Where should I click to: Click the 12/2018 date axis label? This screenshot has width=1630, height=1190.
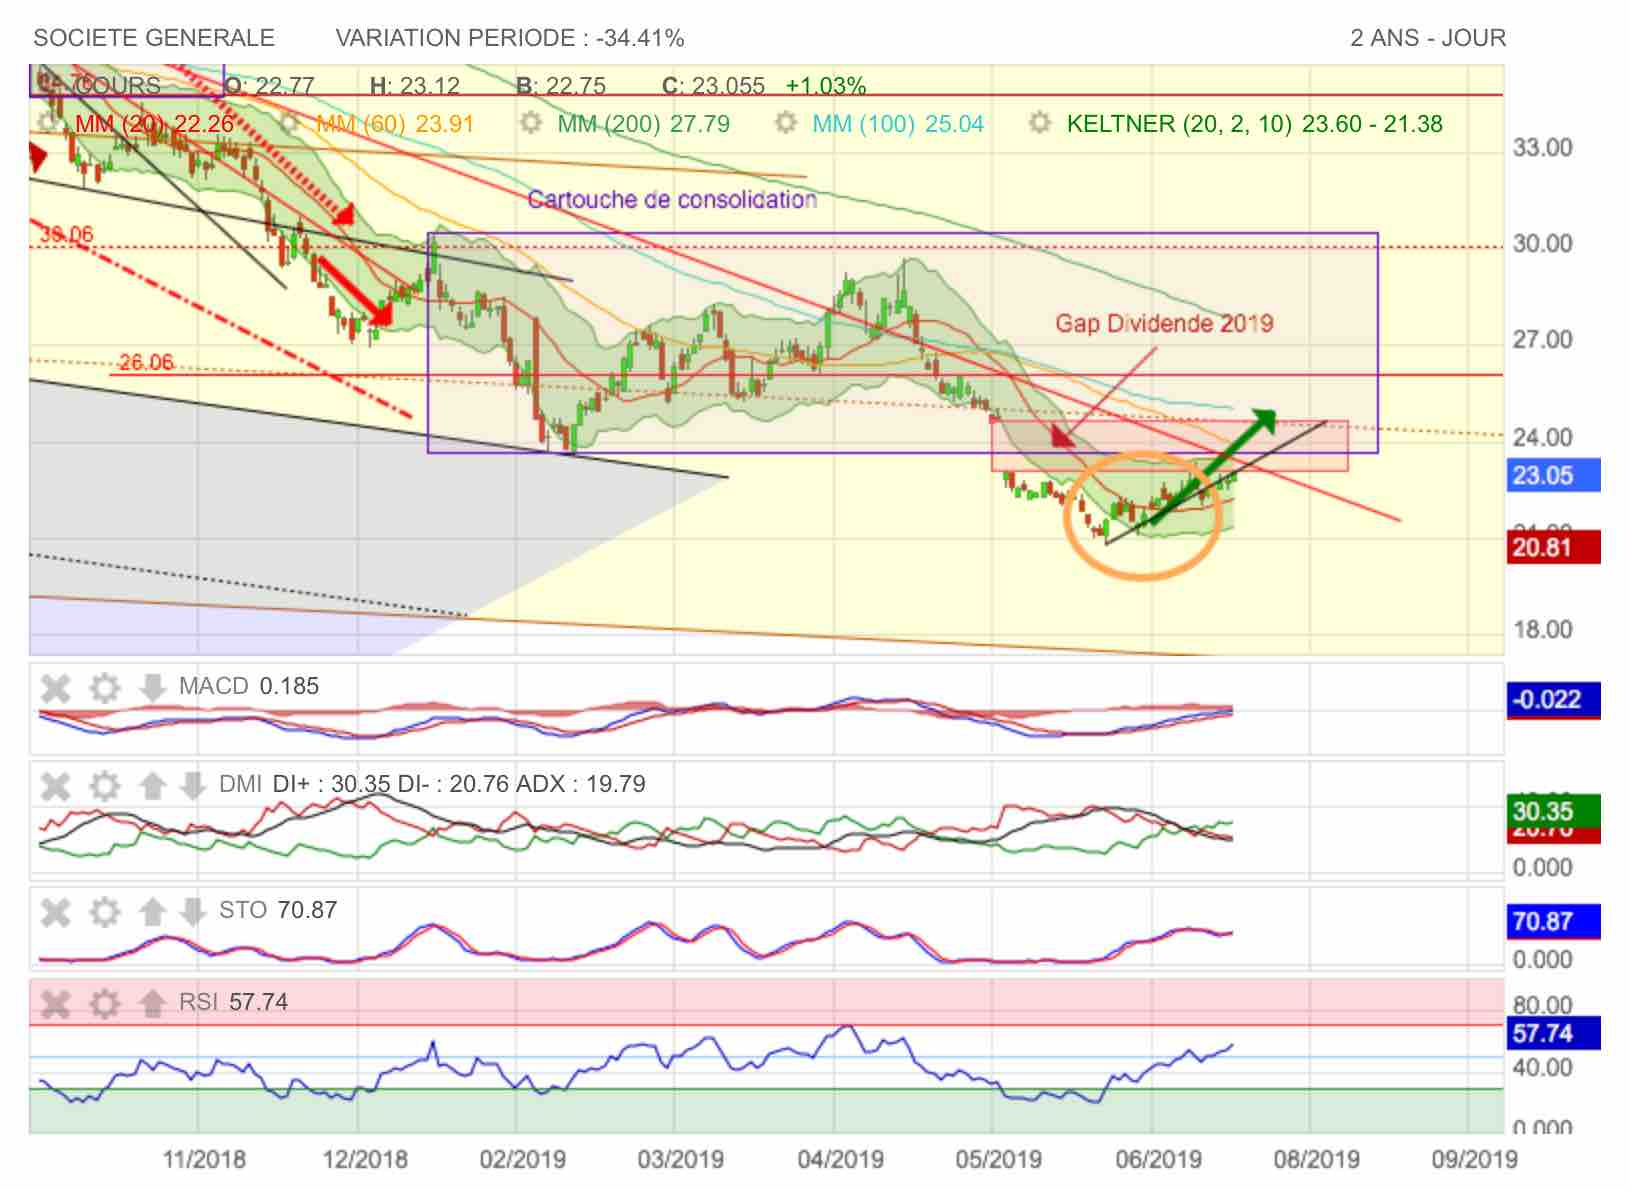364,1160
